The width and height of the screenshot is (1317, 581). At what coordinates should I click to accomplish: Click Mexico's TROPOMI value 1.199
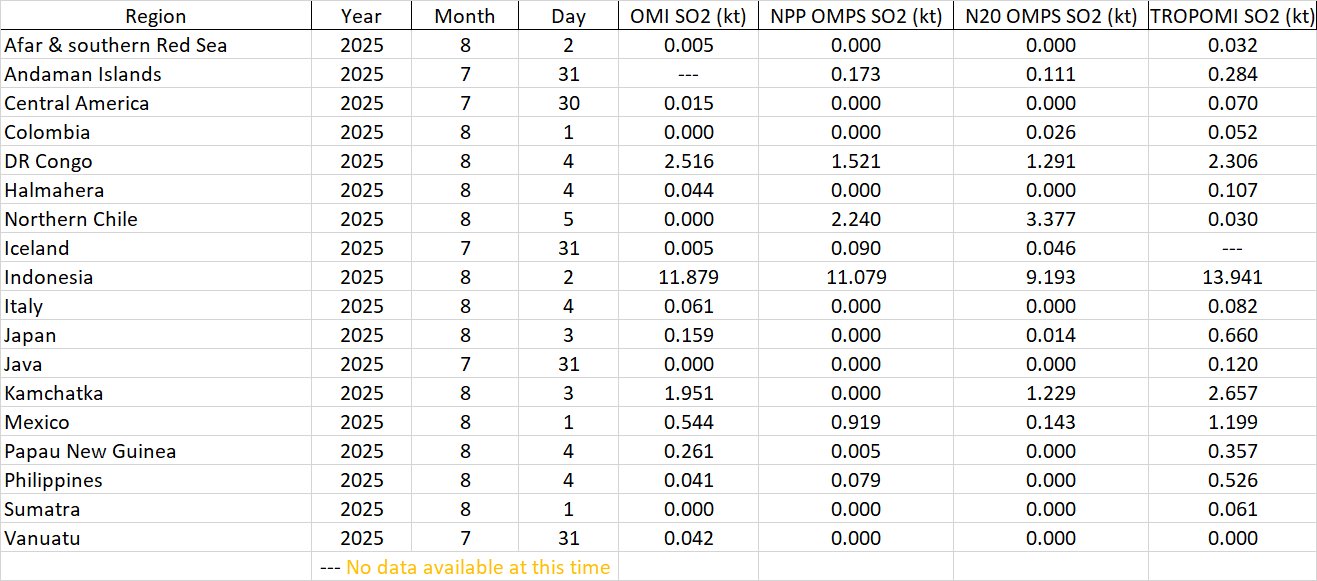point(1231,422)
